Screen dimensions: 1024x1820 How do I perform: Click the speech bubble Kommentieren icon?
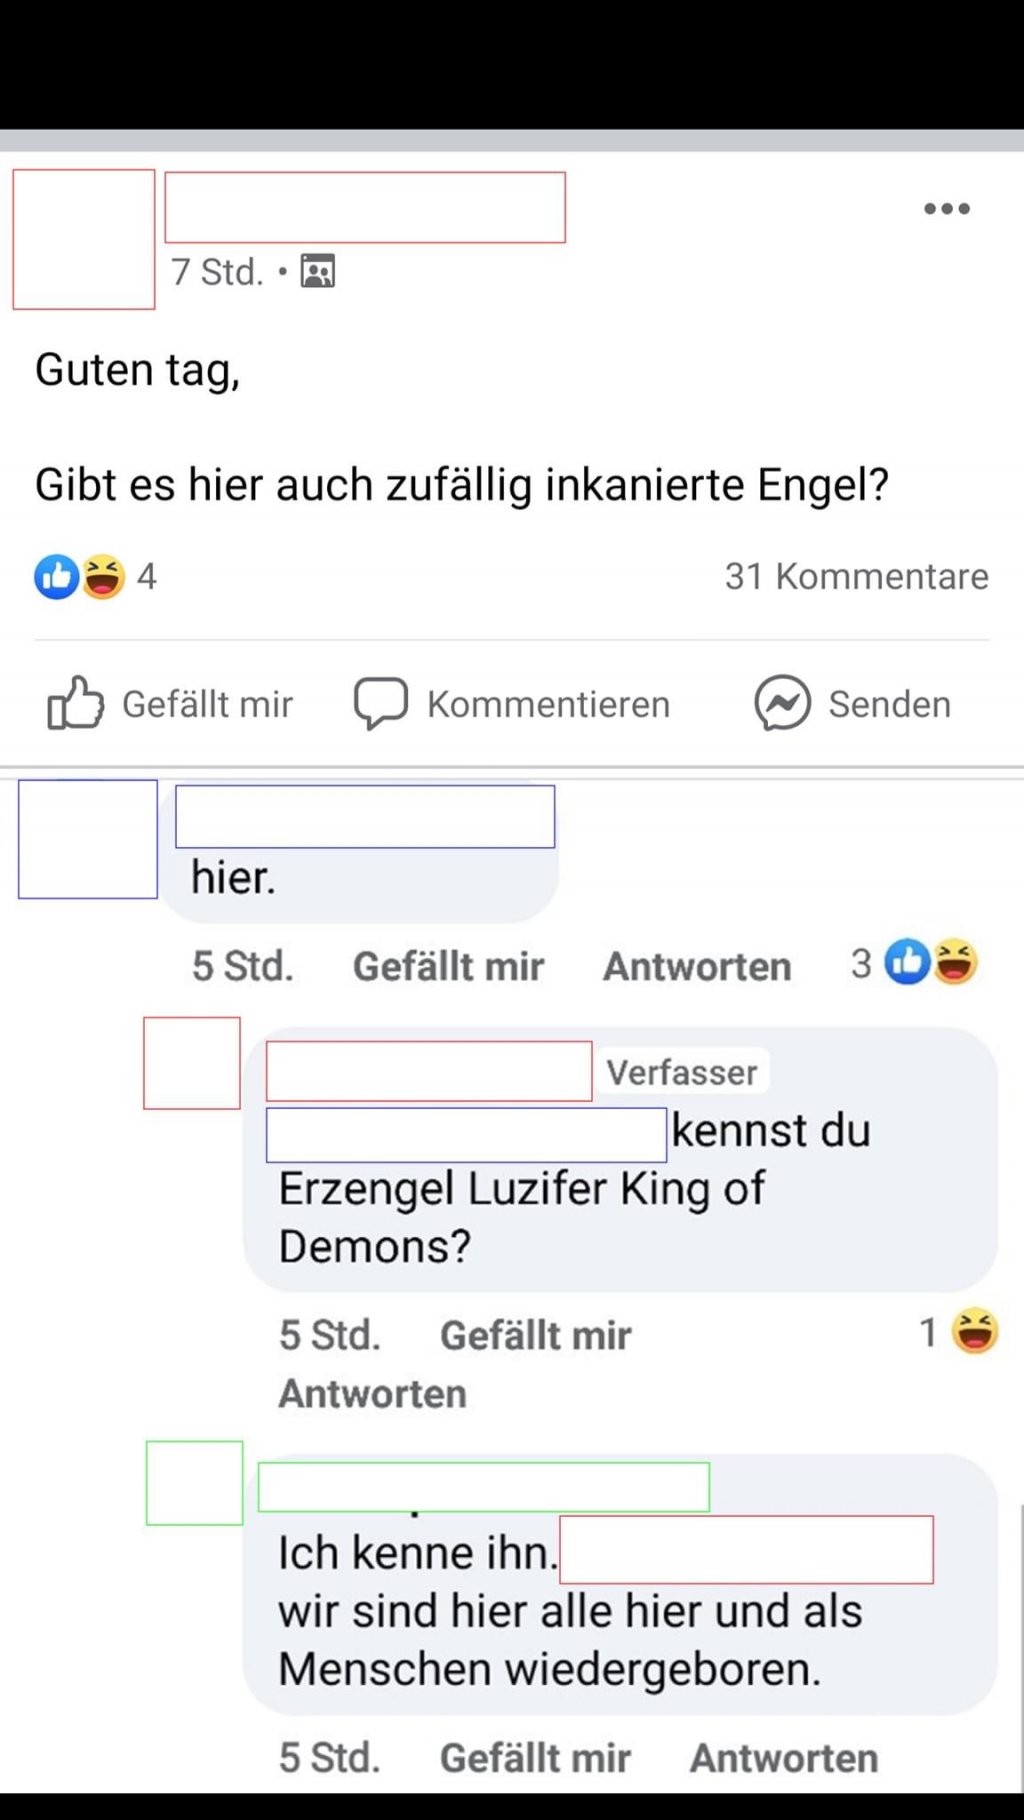380,703
